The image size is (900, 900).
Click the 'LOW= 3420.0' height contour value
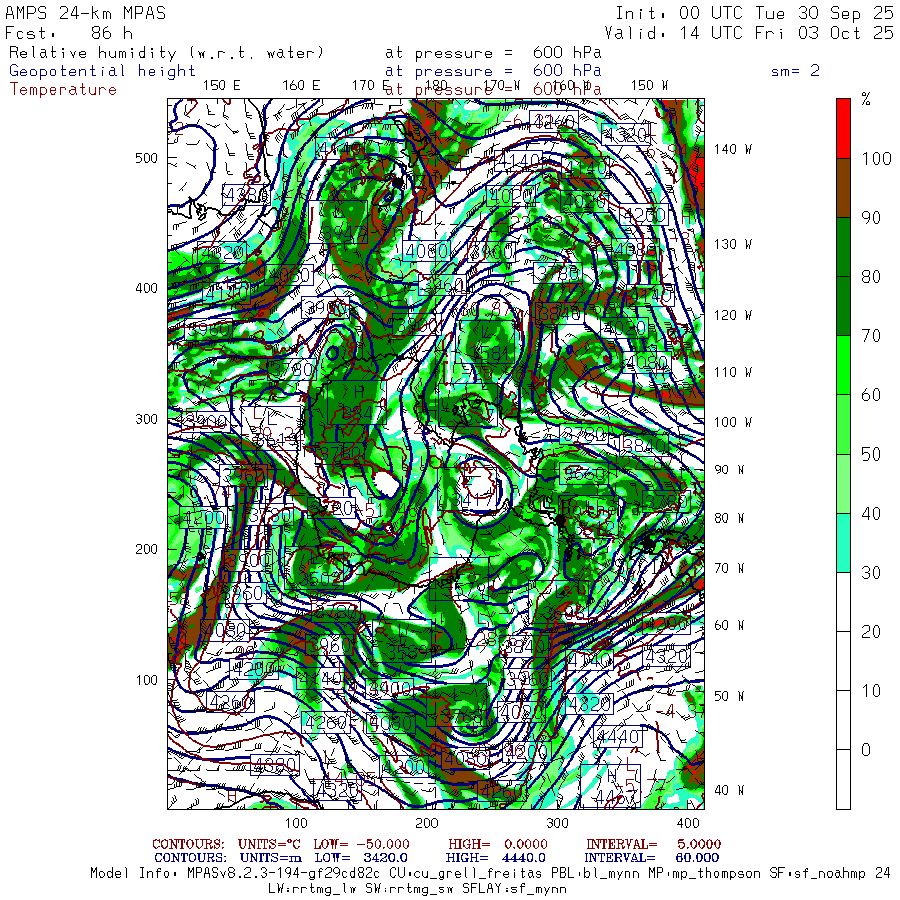point(361,858)
